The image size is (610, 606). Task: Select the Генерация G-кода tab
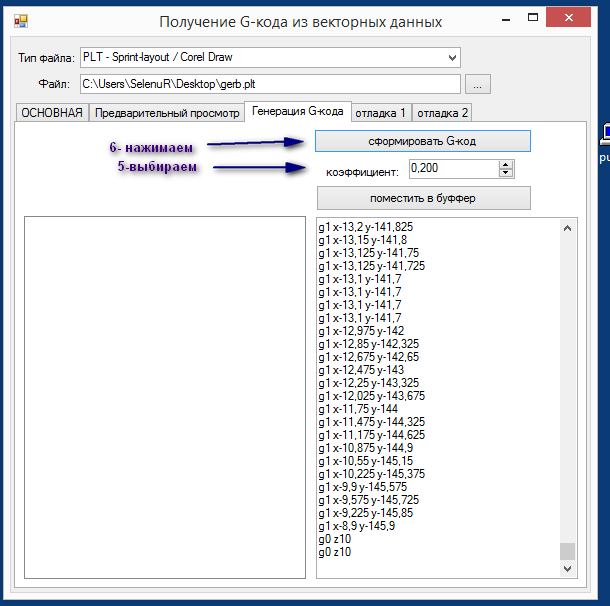pos(298,111)
